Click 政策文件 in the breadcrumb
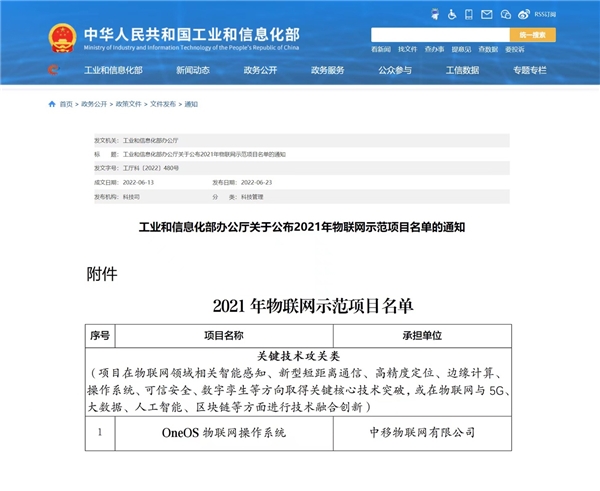The width and height of the screenshot is (600, 491). [128, 104]
